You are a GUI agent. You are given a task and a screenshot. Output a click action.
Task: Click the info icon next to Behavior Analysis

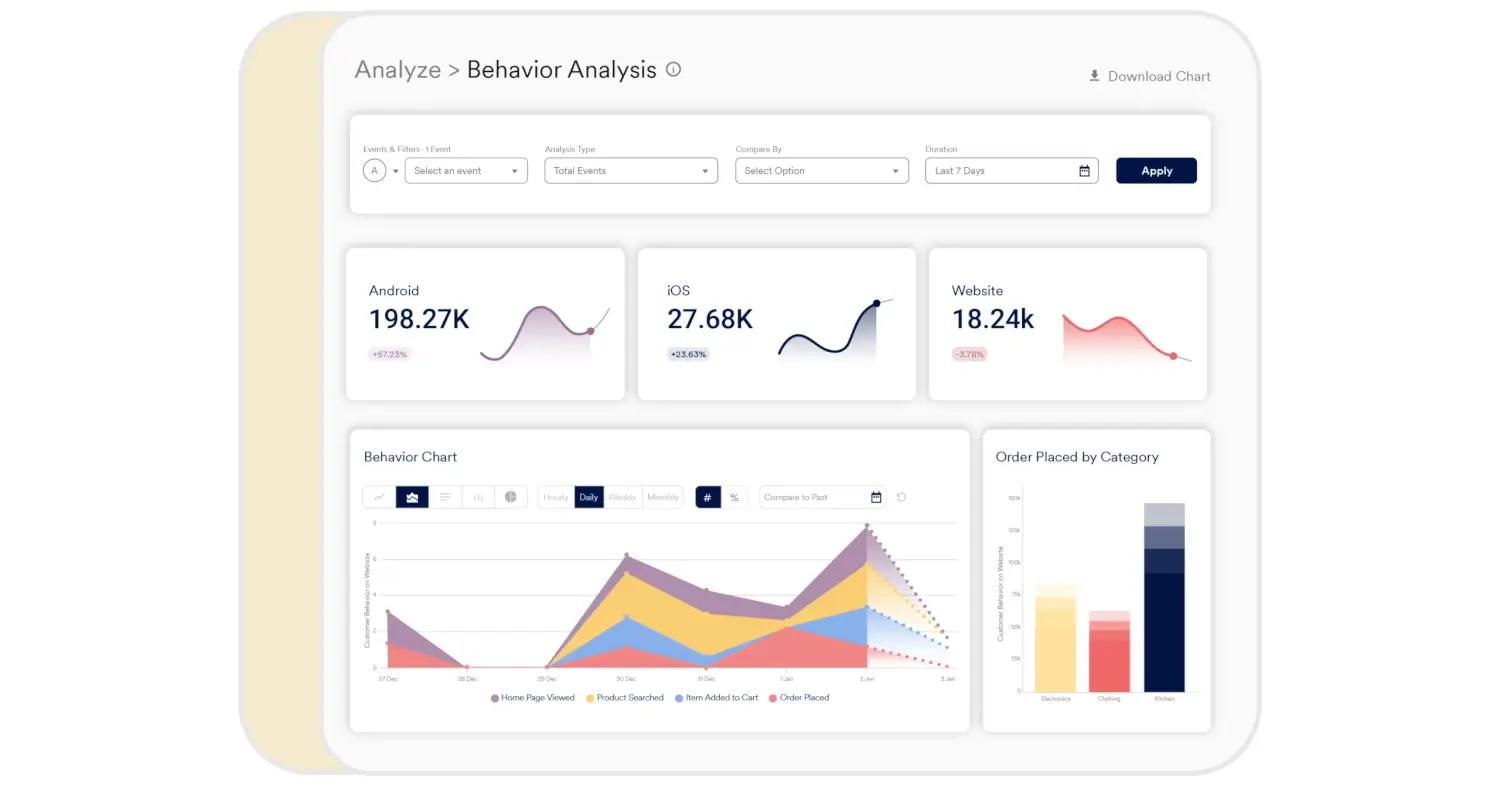tap(673, 70)
